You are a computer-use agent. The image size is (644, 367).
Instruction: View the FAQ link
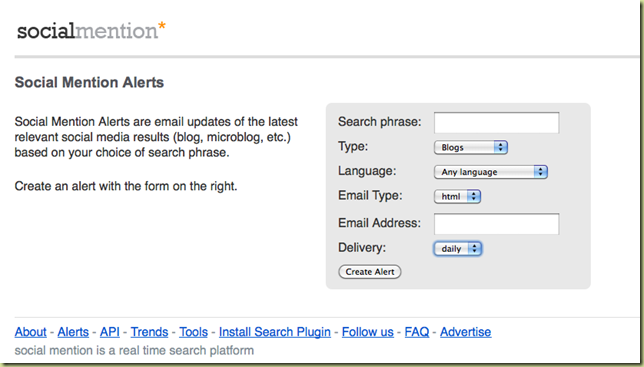(417, 332)
